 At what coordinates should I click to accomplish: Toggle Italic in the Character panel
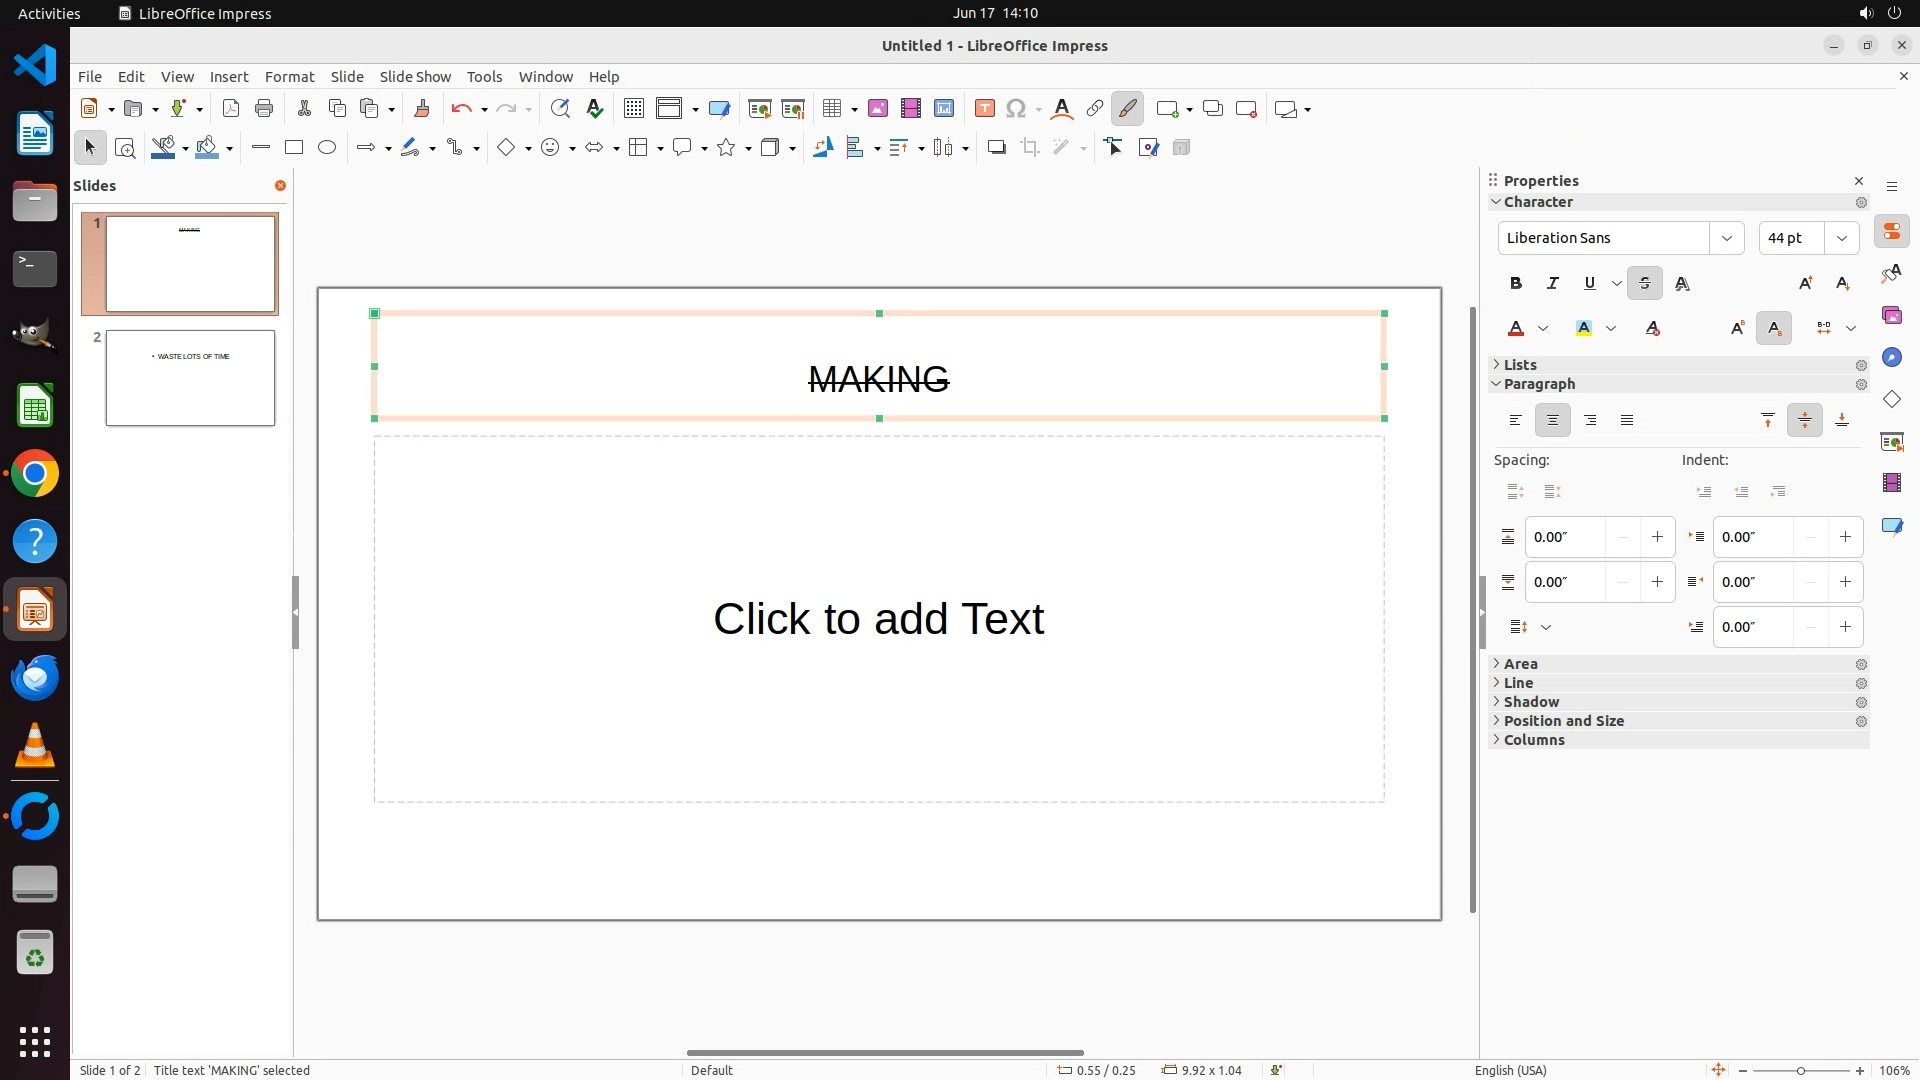click(1553, 284)
